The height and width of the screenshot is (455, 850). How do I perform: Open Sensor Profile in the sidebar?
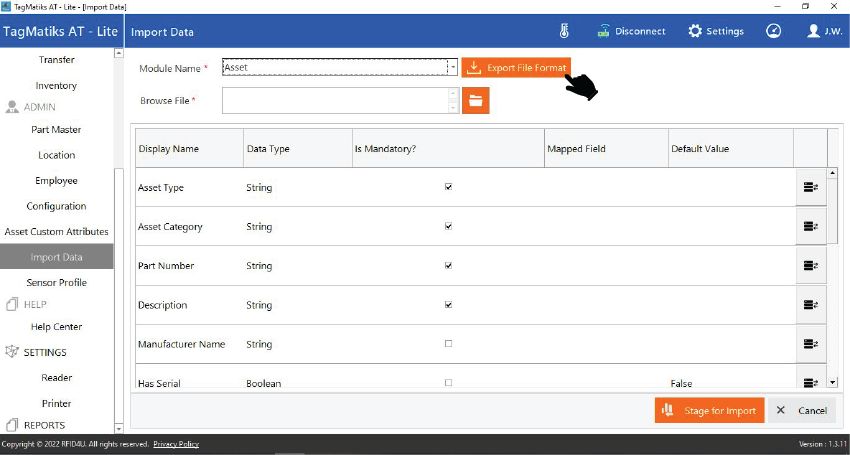click(56, 283)
